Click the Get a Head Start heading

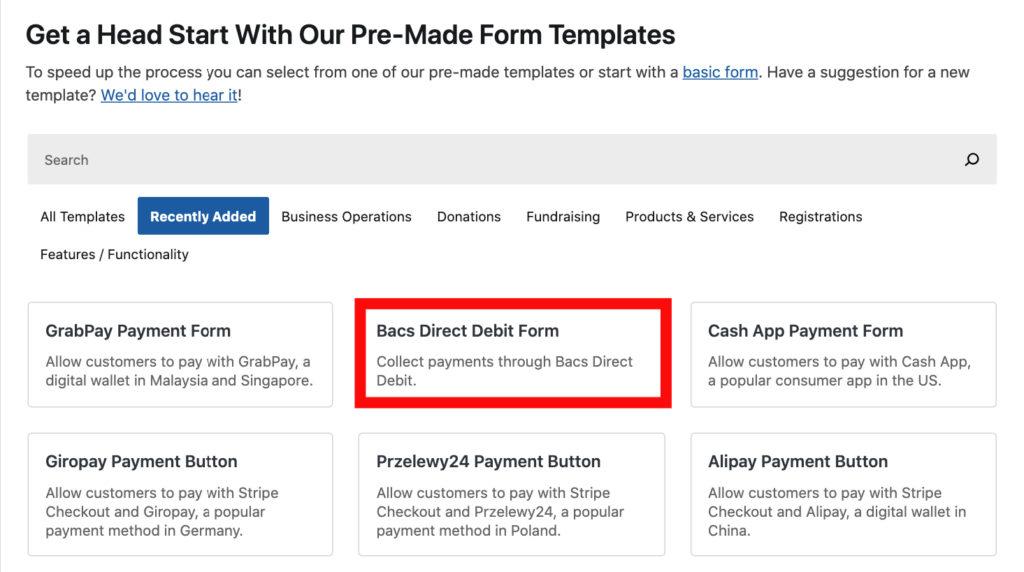click(x=350, y=35)
